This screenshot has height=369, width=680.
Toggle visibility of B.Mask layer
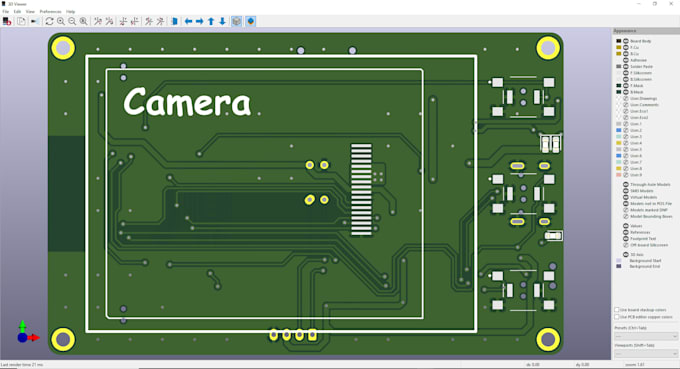626,92
